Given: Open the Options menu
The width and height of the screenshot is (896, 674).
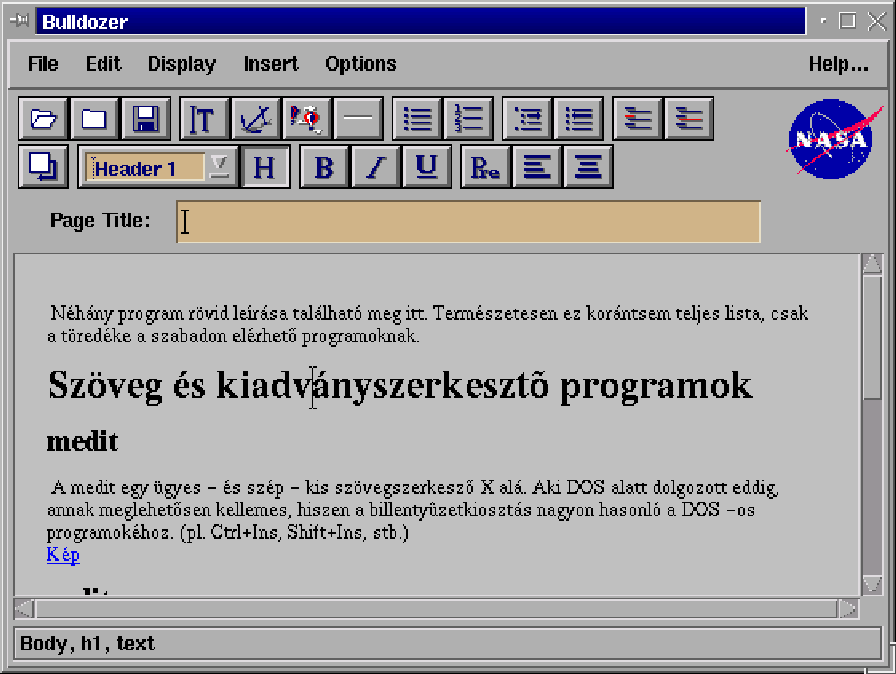Looking at the screenshot, I should [361, 64].
